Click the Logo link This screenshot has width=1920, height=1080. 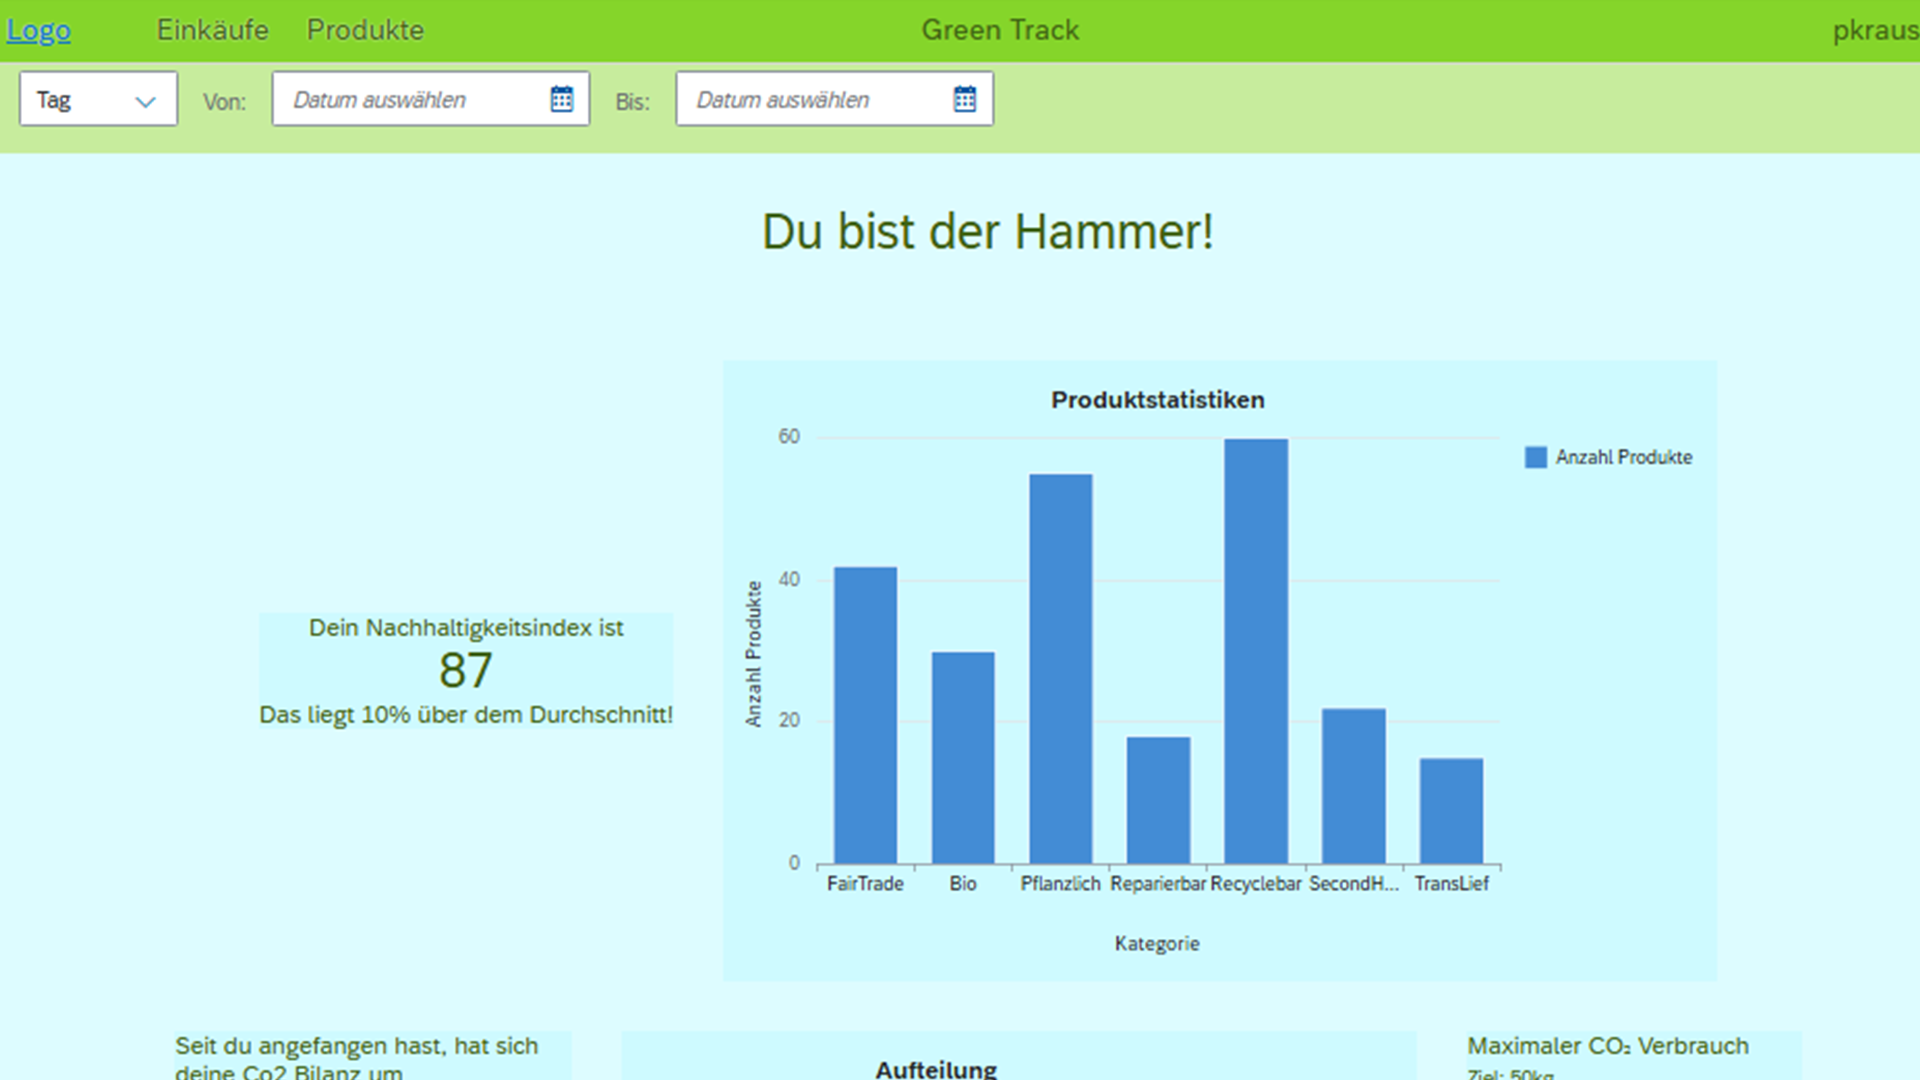[39, 30]
